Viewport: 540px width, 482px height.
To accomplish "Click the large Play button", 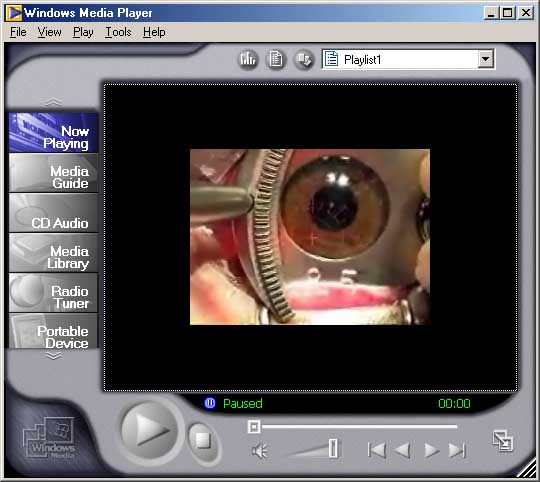I will tap(149, 431).
